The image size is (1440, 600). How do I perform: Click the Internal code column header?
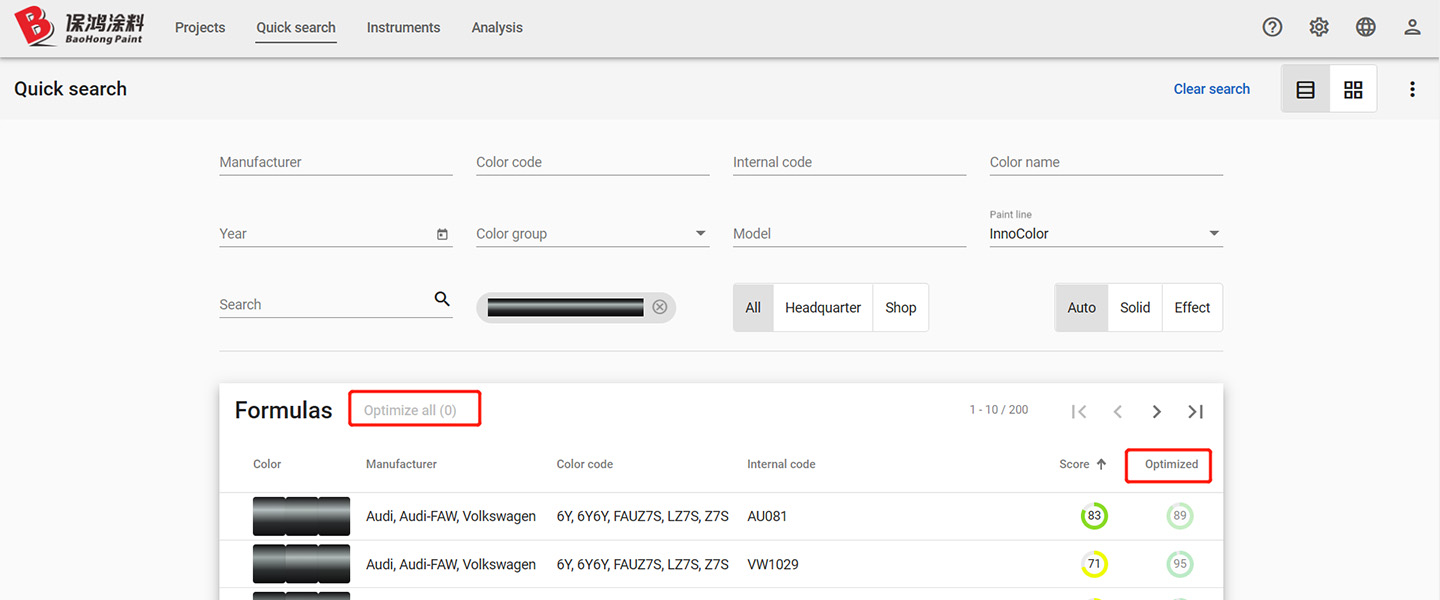pyautogui.click(x=781, y=464)
